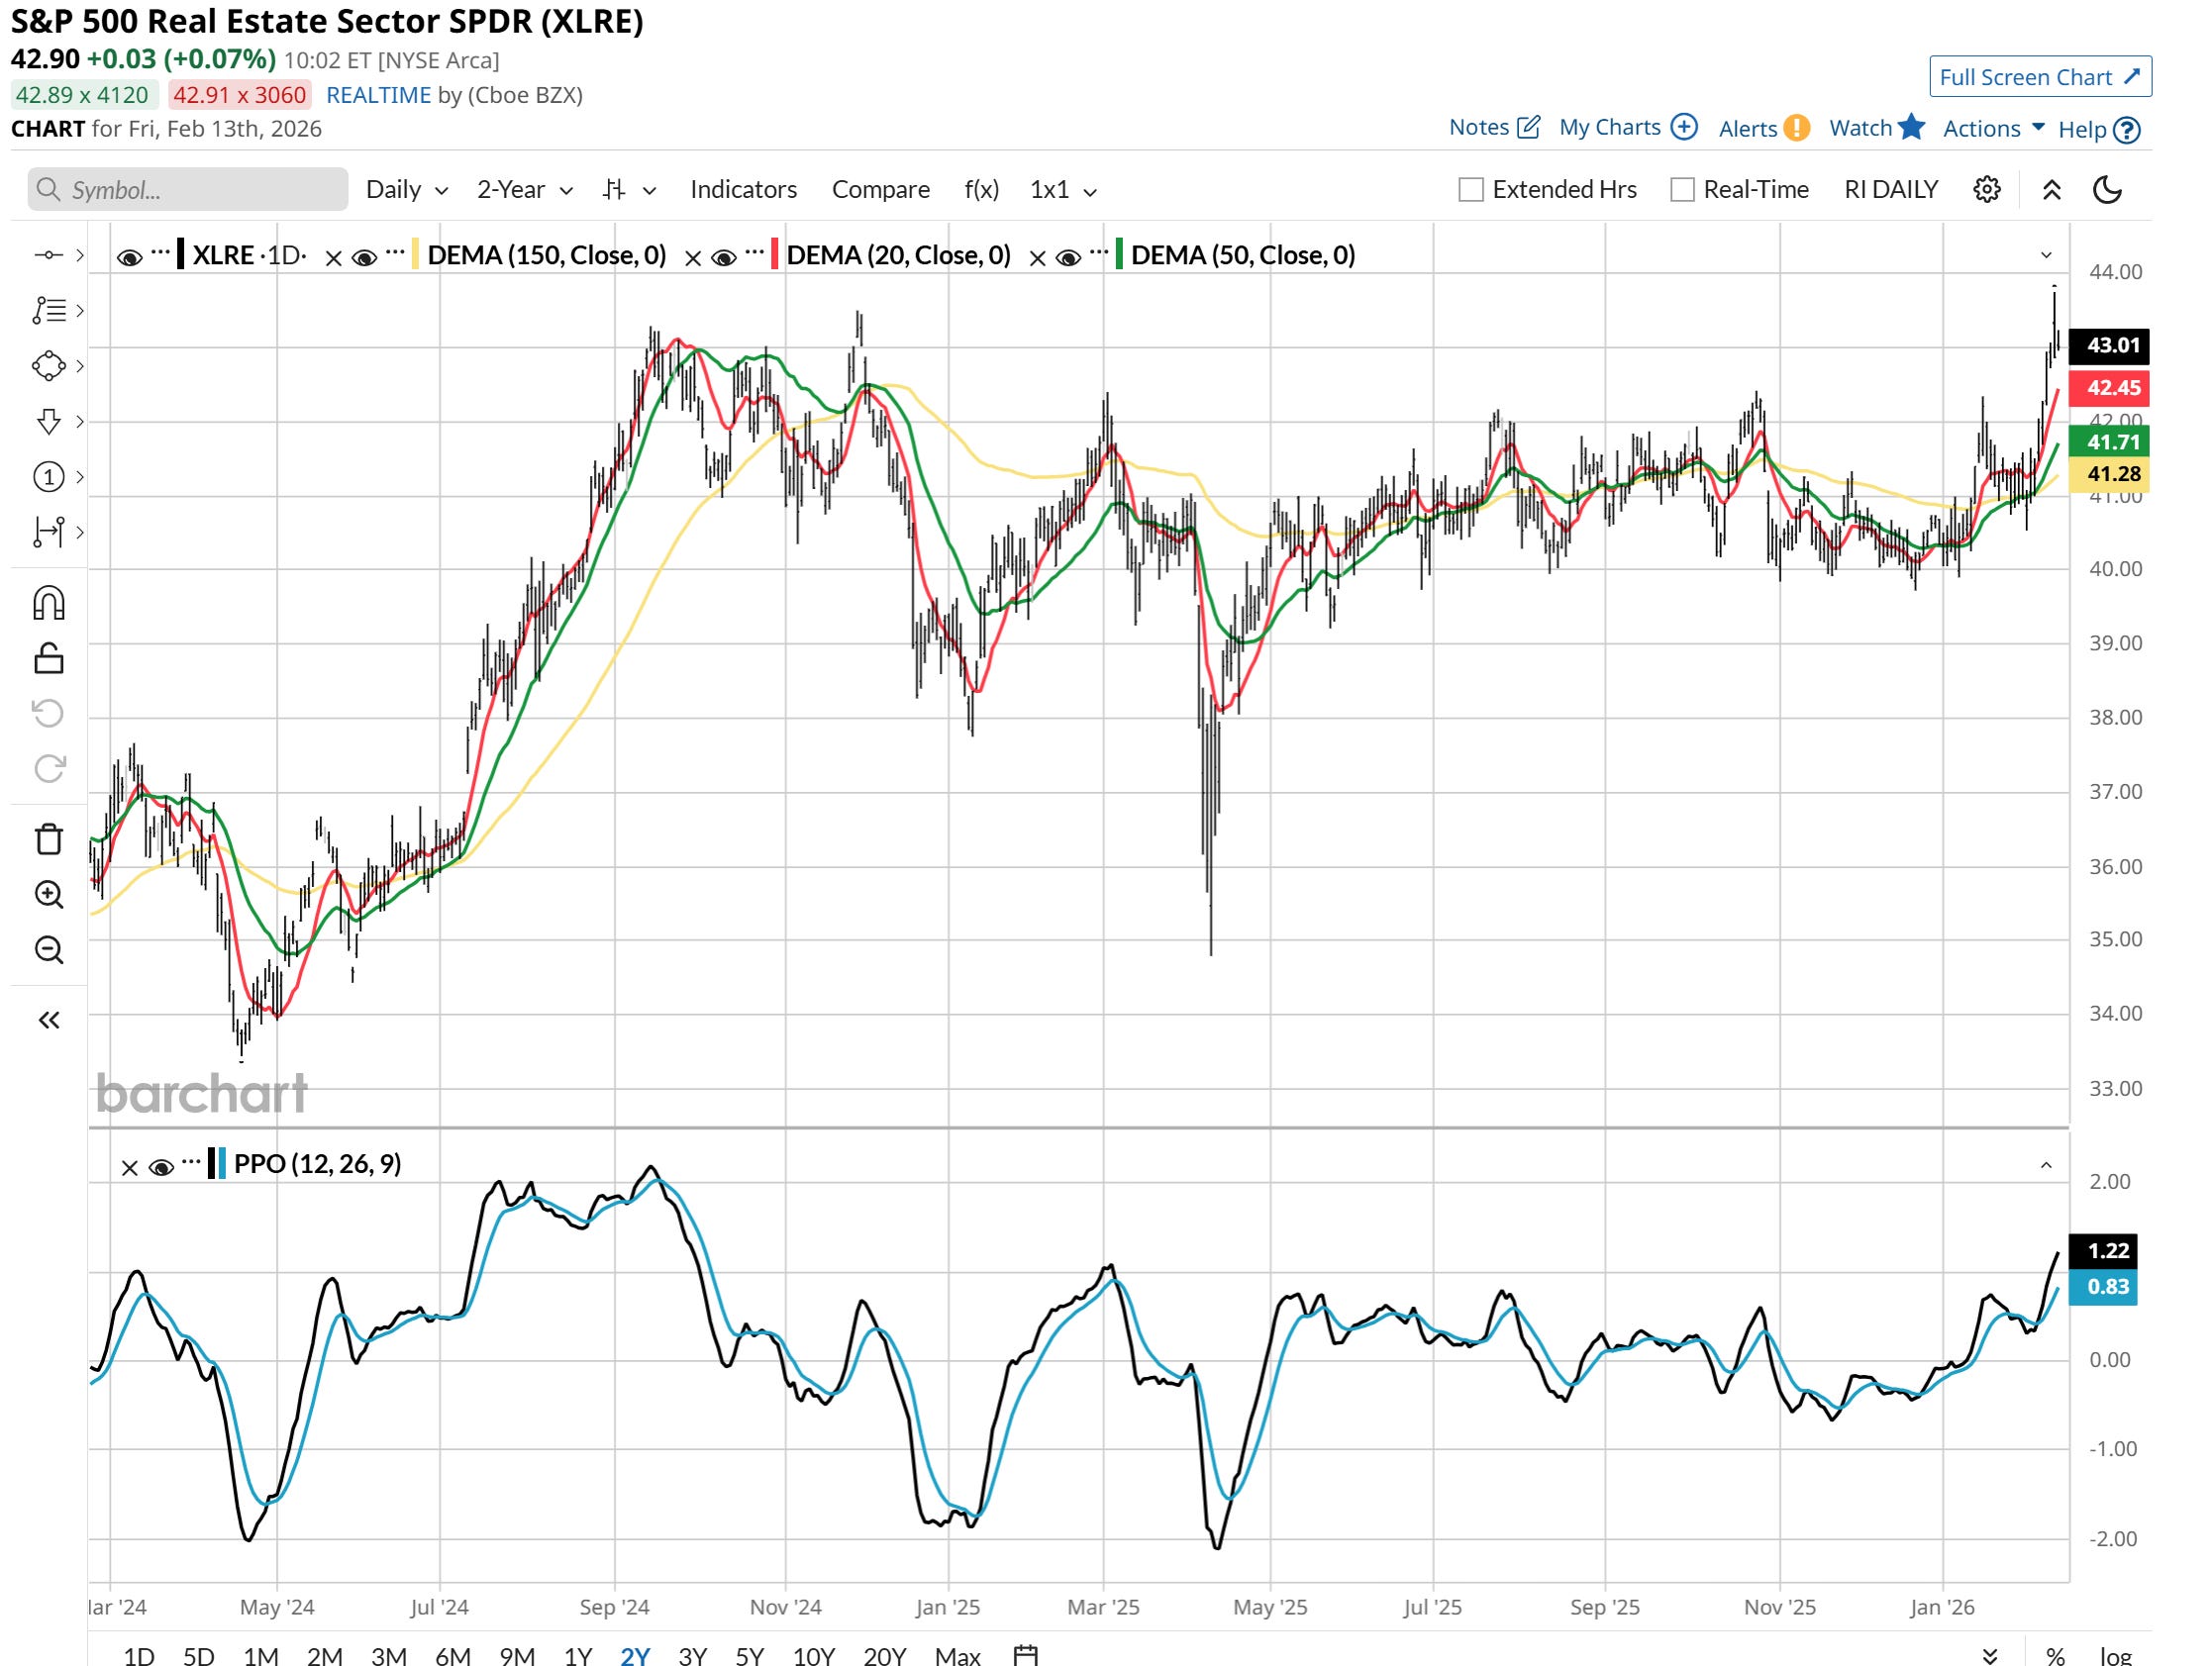
Task: Open the Daily frequency dropdown
Action: coord(406,190)
